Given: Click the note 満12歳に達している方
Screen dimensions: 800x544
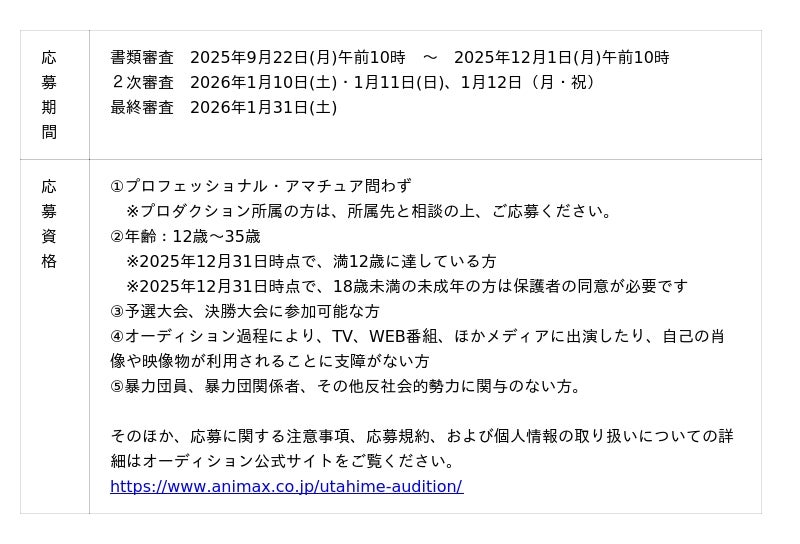Looking at the screenshot, I should [x=311, y=261].
